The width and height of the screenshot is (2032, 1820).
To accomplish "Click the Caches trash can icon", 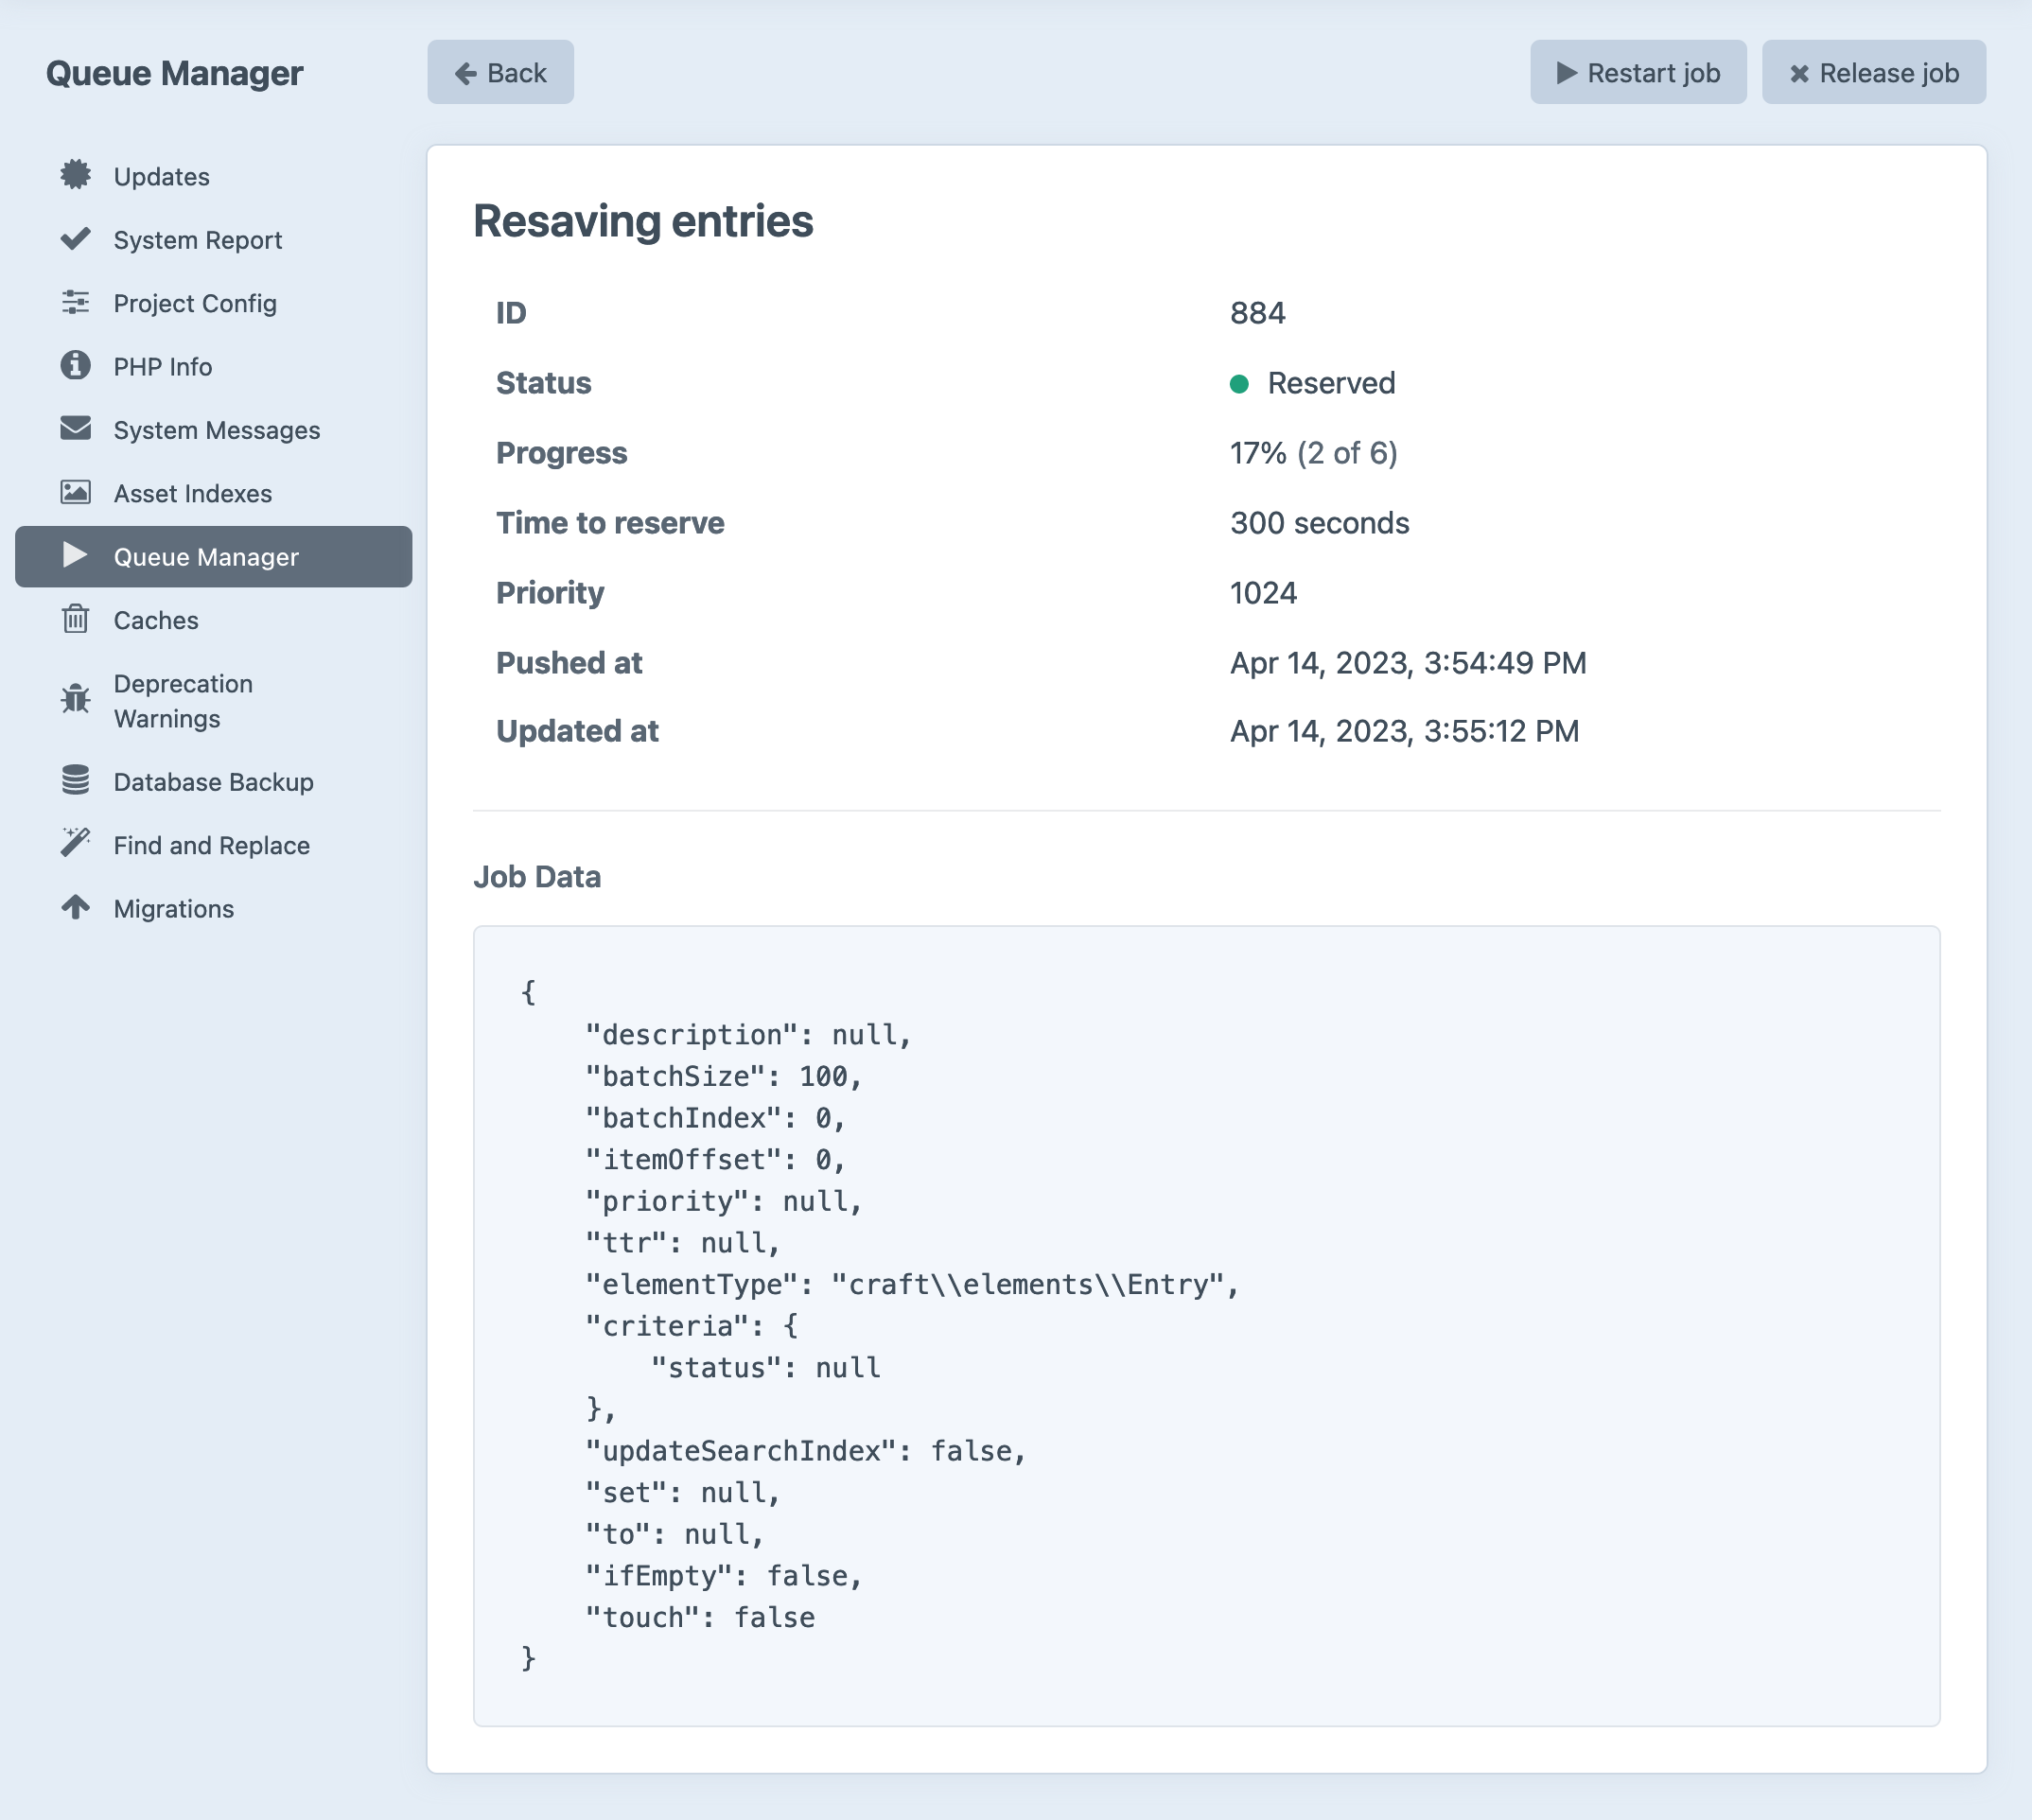I will (x=75, y=620).
